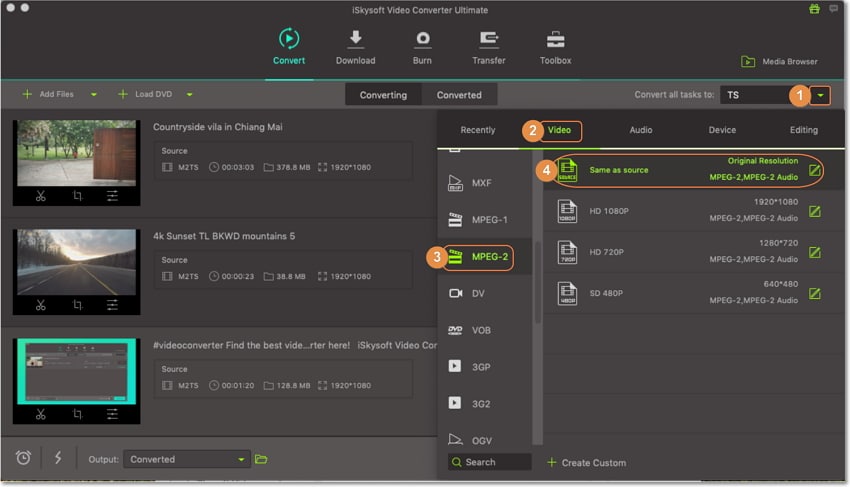Click the Add Files button

point(48,94)
